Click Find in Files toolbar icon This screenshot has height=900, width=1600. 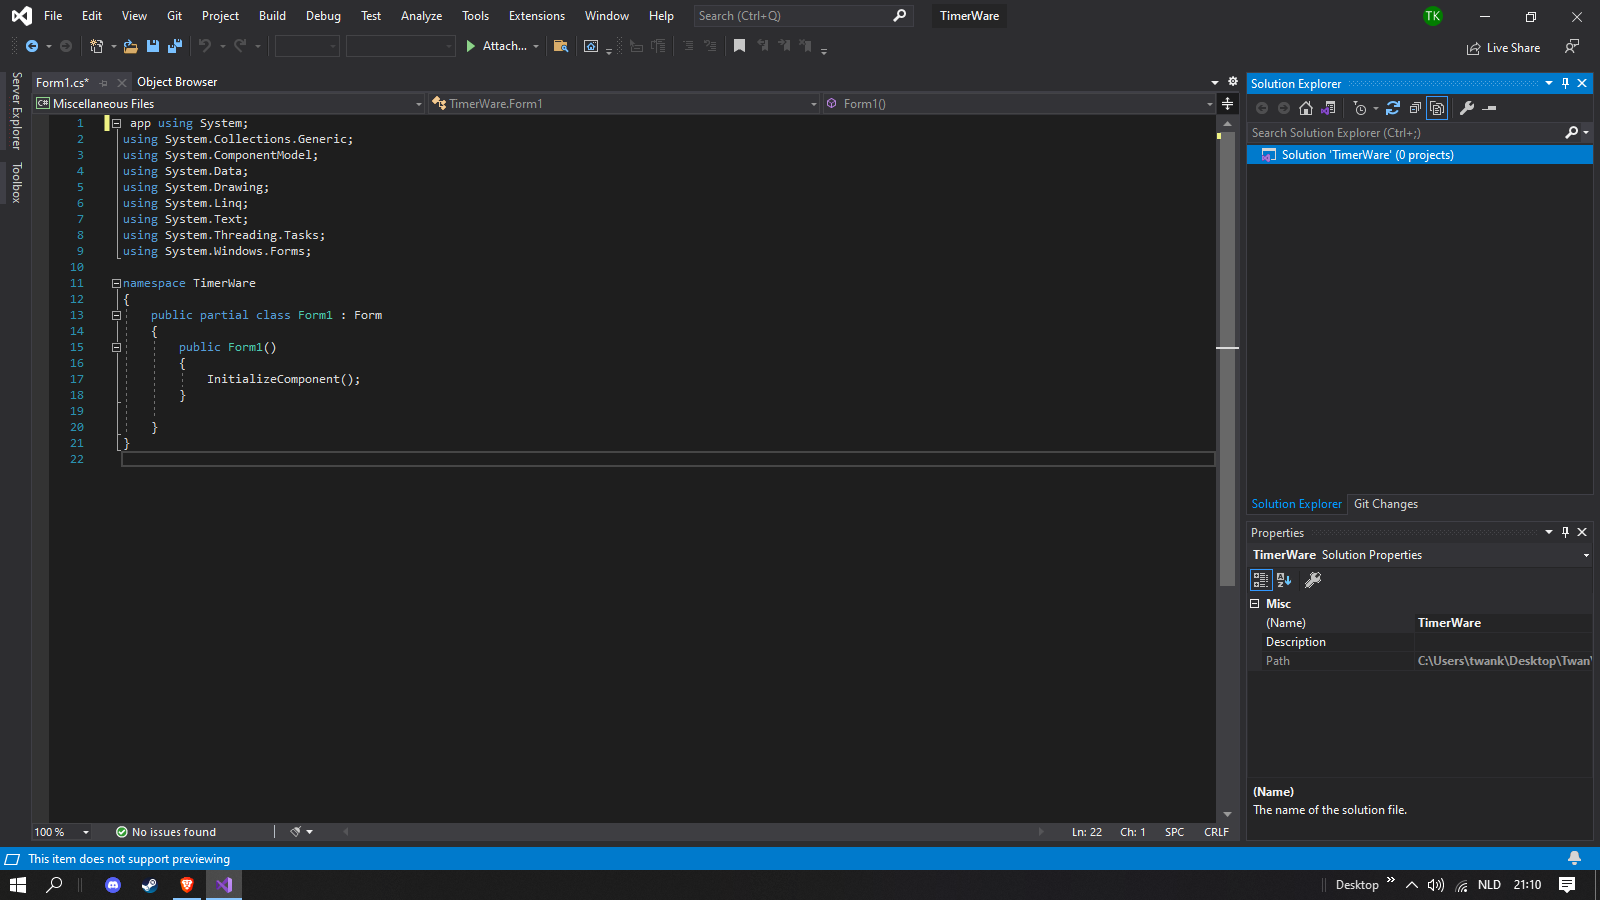point(561,46)
